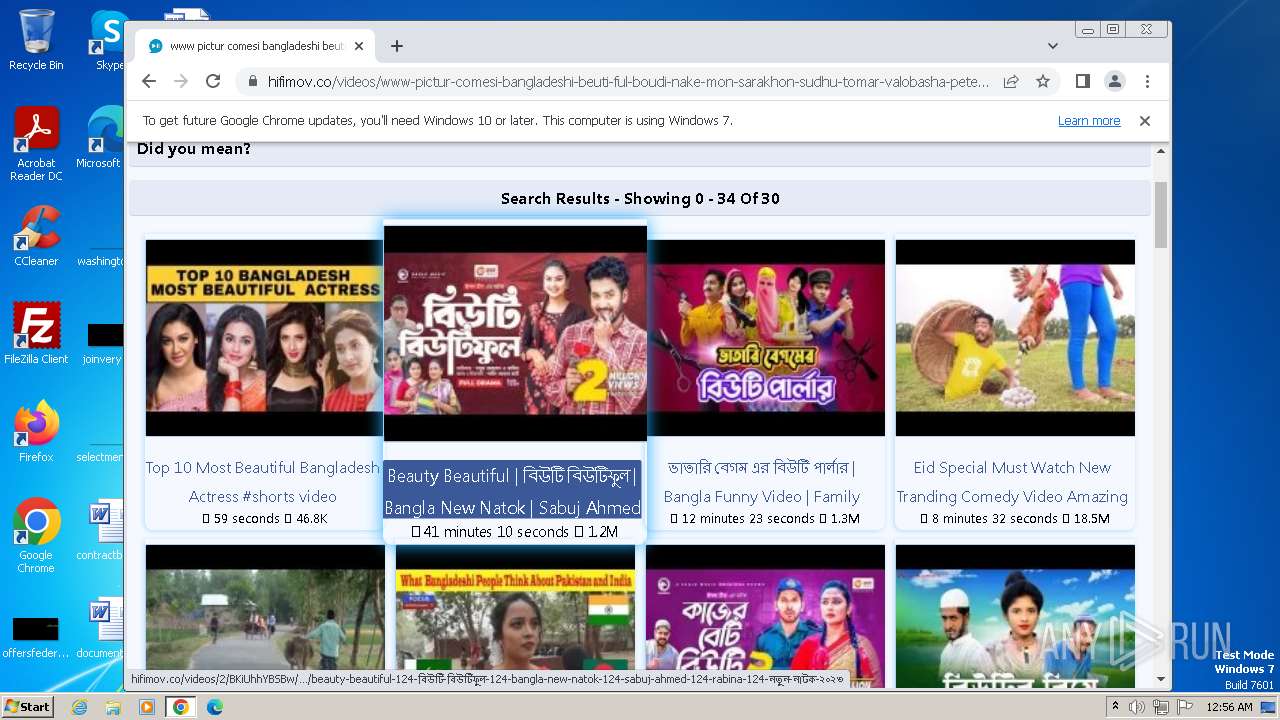This screenshot has height=720, width=1280.
Task: Click the 12:56 AM taskbar clock
Action: pos(1230,706)
